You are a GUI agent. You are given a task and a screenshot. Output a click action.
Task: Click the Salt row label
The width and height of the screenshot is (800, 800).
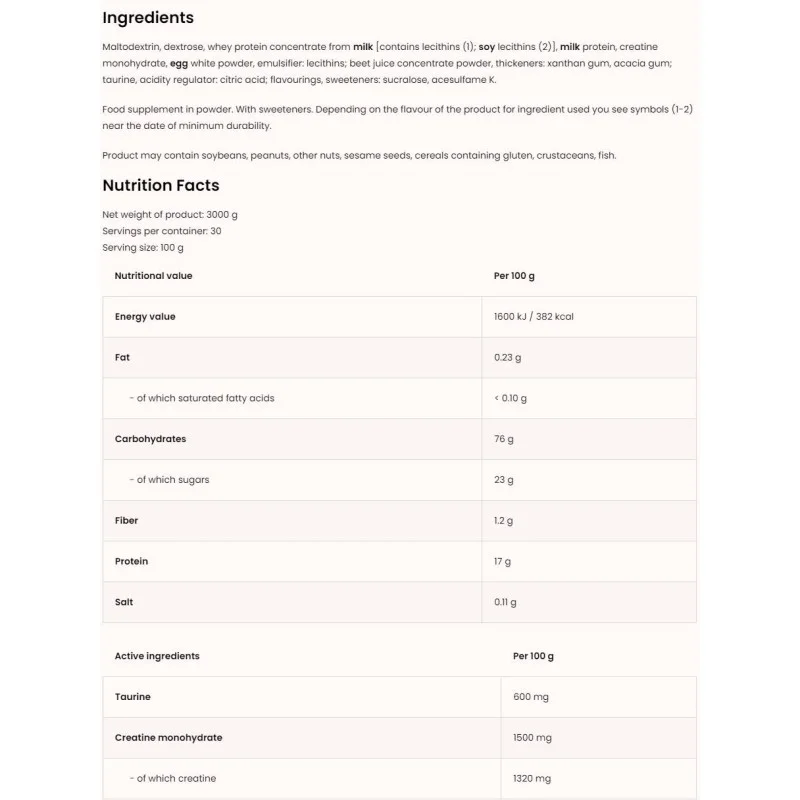point(124,602)
